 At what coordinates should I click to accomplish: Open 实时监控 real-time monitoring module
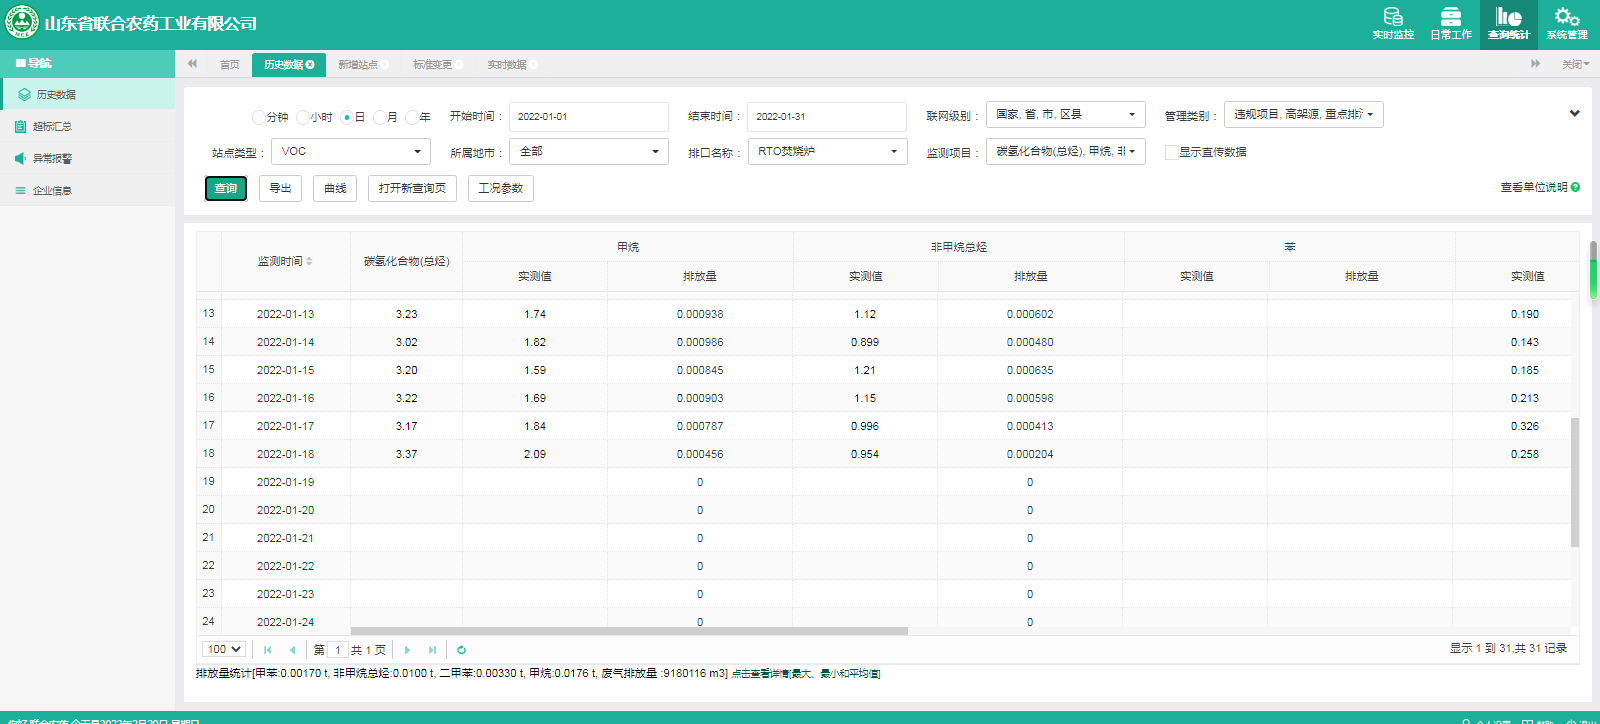click(1393, 23)
